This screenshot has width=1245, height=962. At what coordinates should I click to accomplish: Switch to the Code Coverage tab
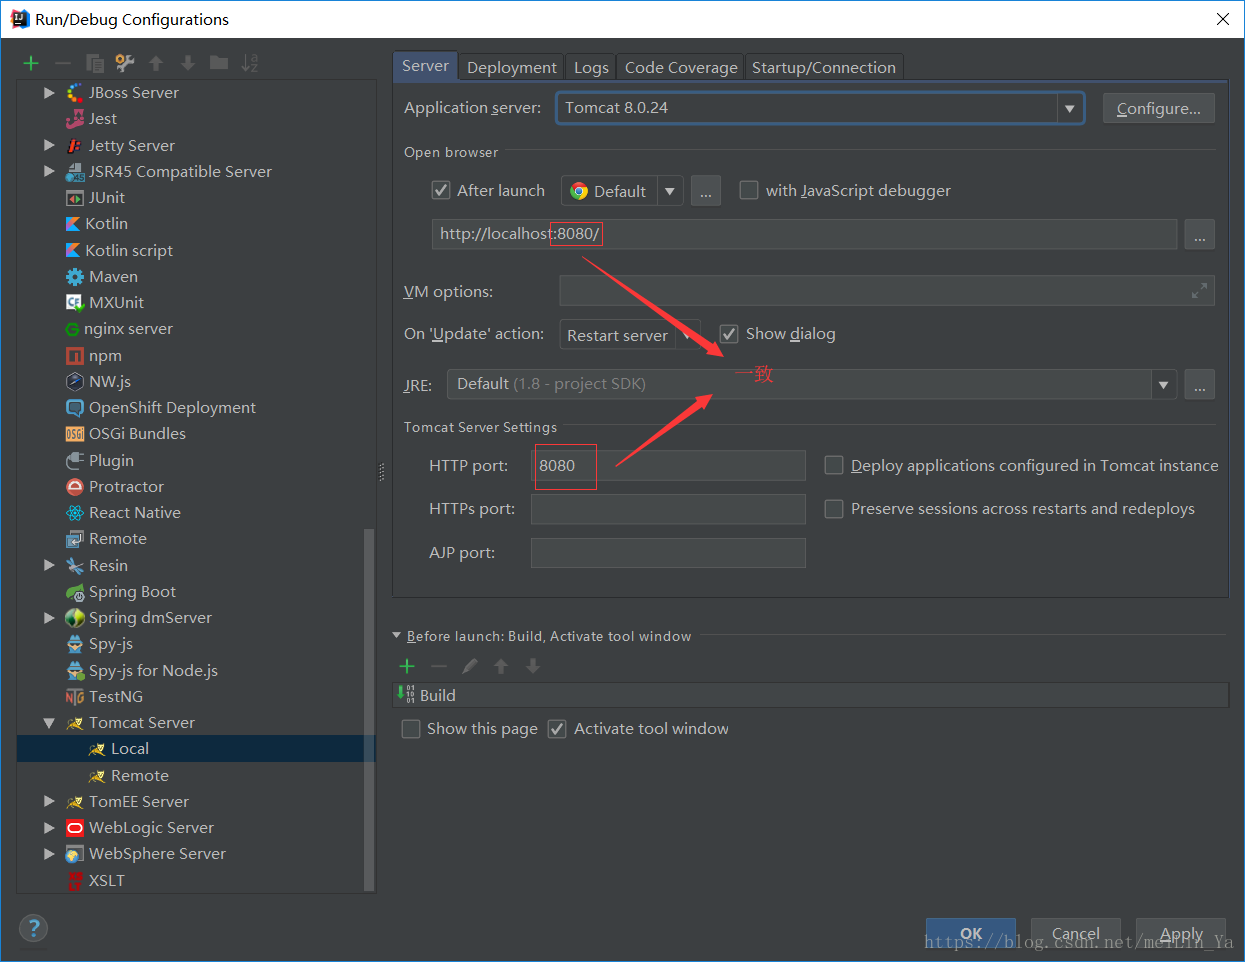(681, 67)
